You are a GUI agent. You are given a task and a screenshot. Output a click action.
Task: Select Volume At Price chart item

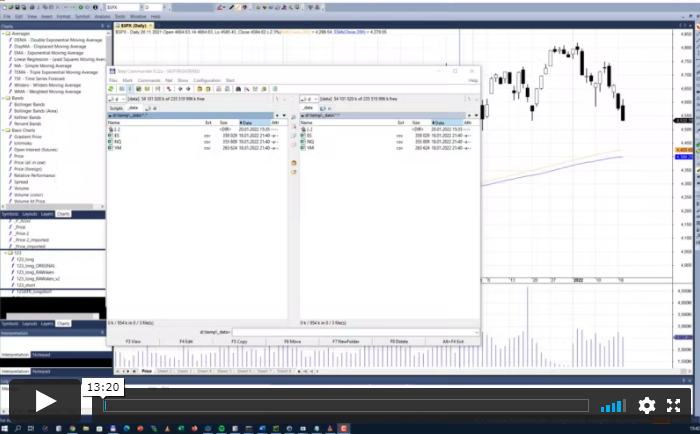(x=29, y=201)
